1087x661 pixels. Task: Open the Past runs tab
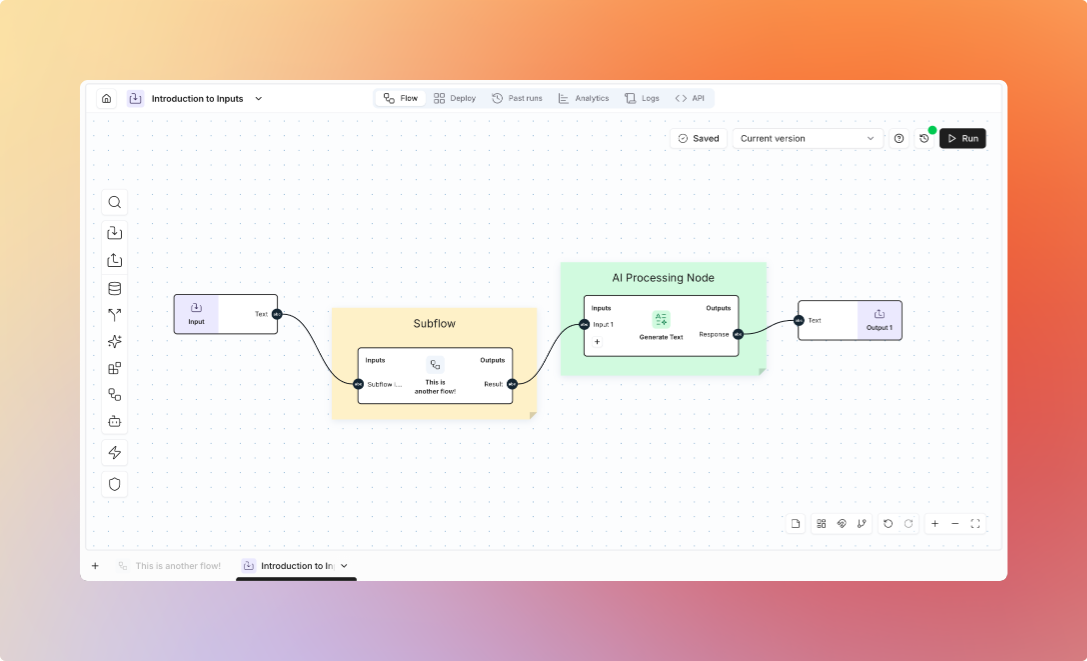pos(517,98)
